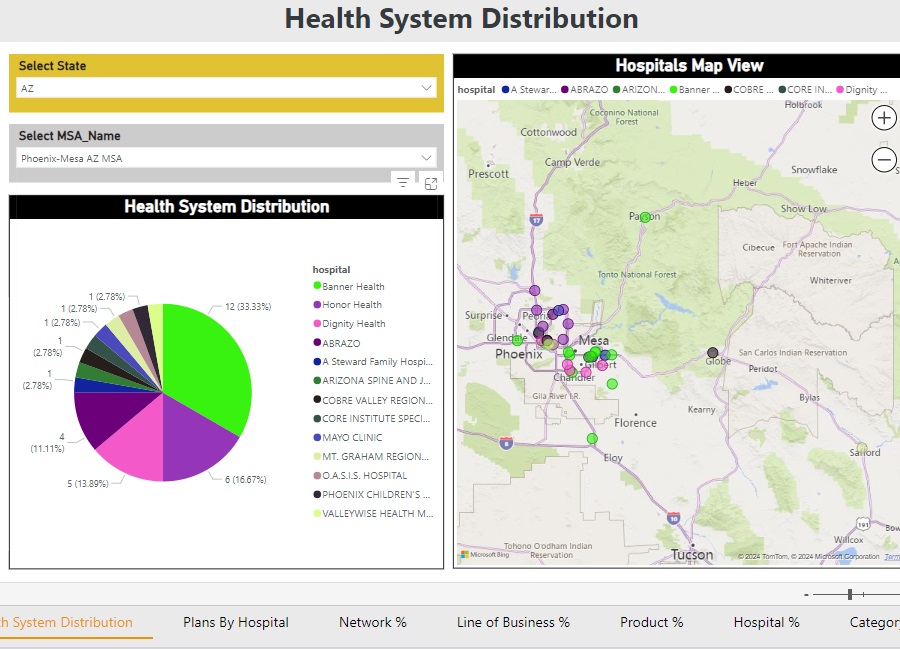Expand the Select State dropdown arrow
Screen dimensions: 900x649
click(426, 88)
